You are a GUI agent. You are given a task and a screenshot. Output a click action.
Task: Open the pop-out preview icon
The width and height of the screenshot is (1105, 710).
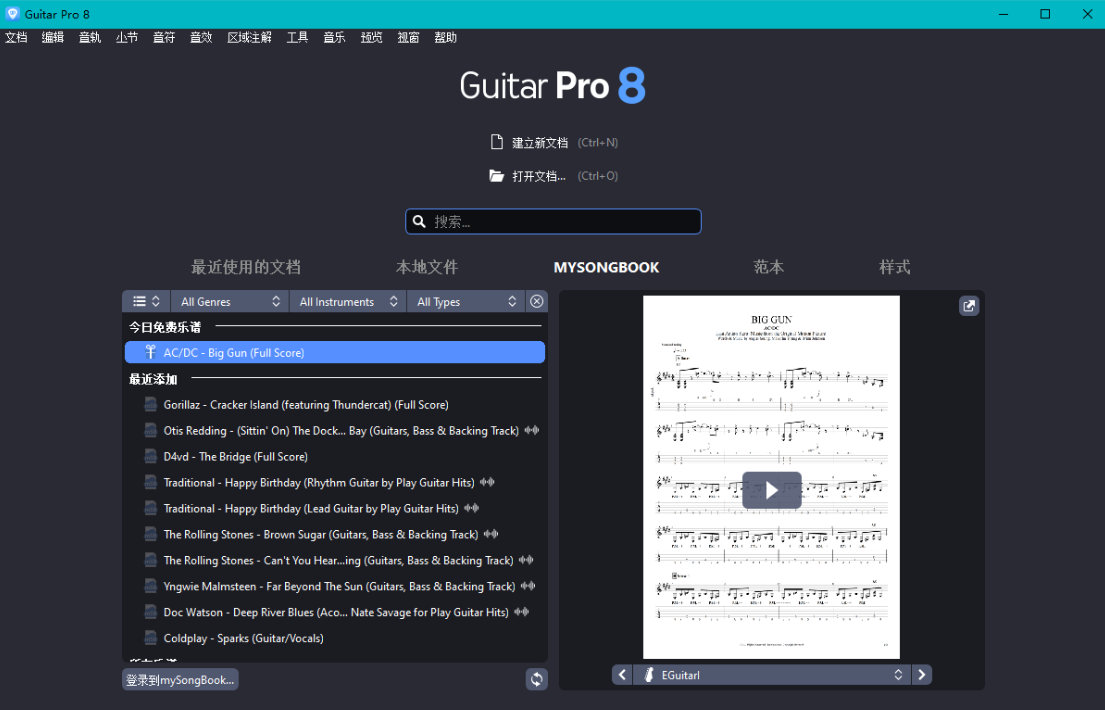click(969, 306)
